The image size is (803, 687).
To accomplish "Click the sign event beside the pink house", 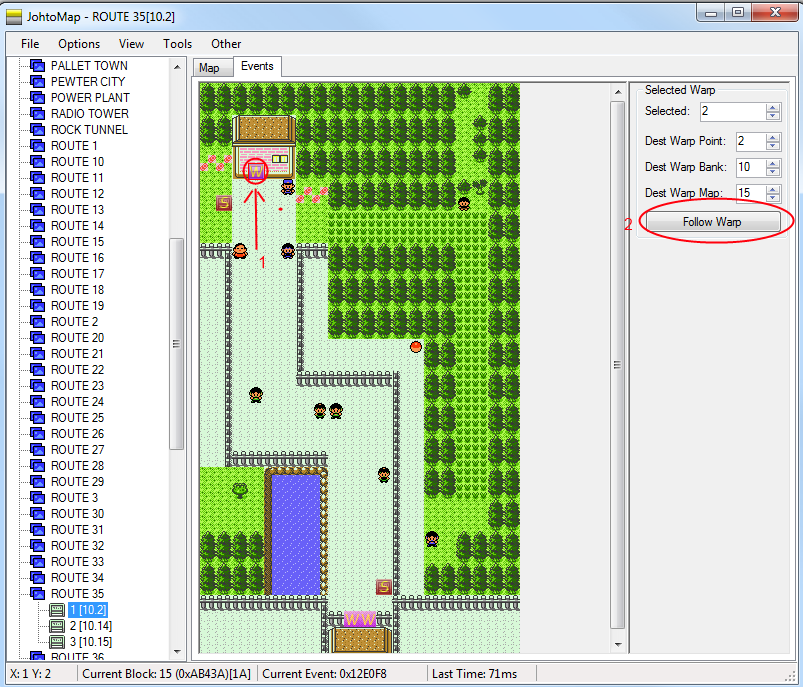I will click(224, 203).
